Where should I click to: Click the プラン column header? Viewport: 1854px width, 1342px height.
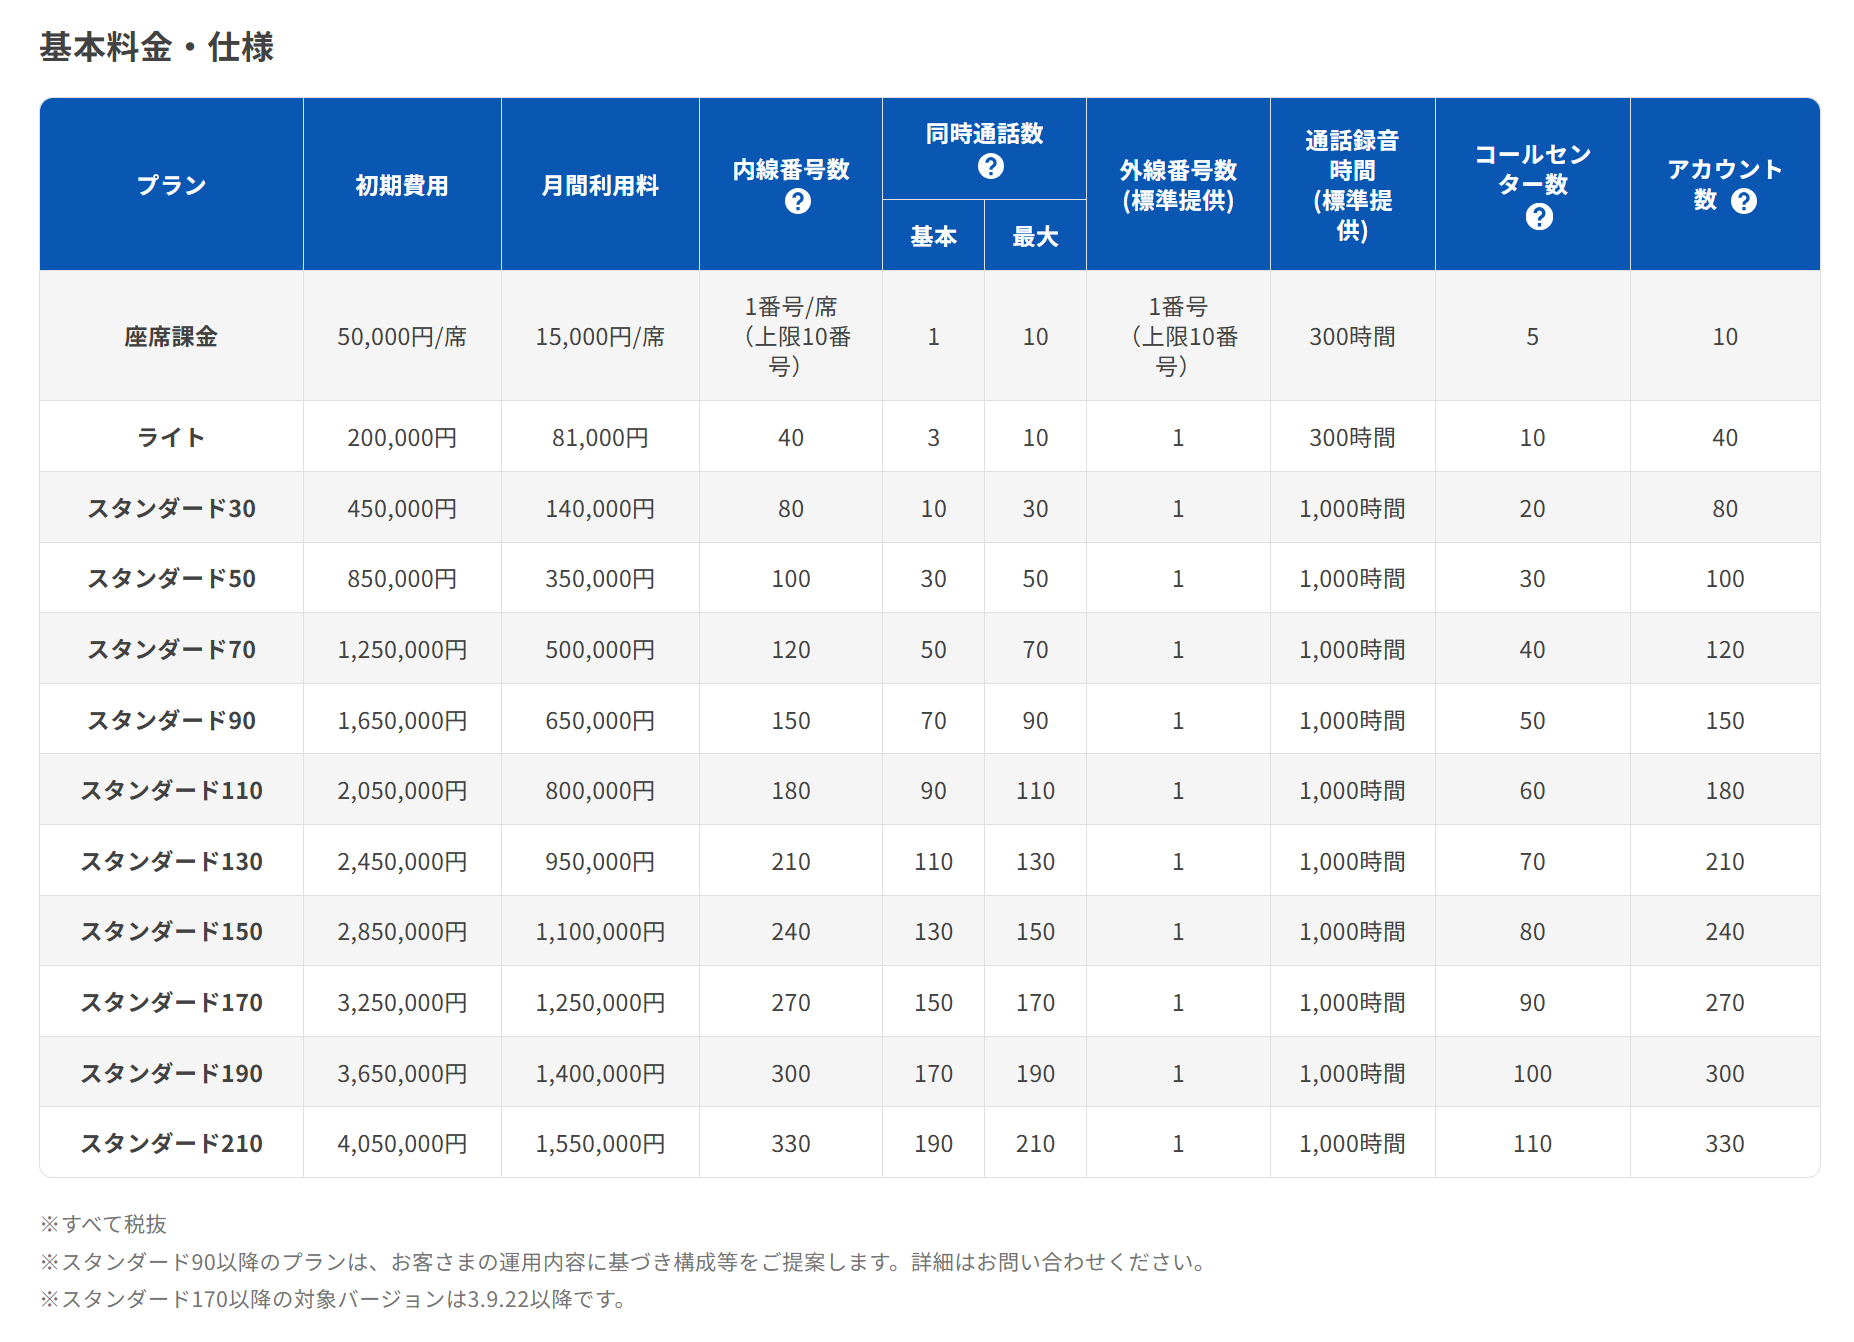tap(171, 185)
